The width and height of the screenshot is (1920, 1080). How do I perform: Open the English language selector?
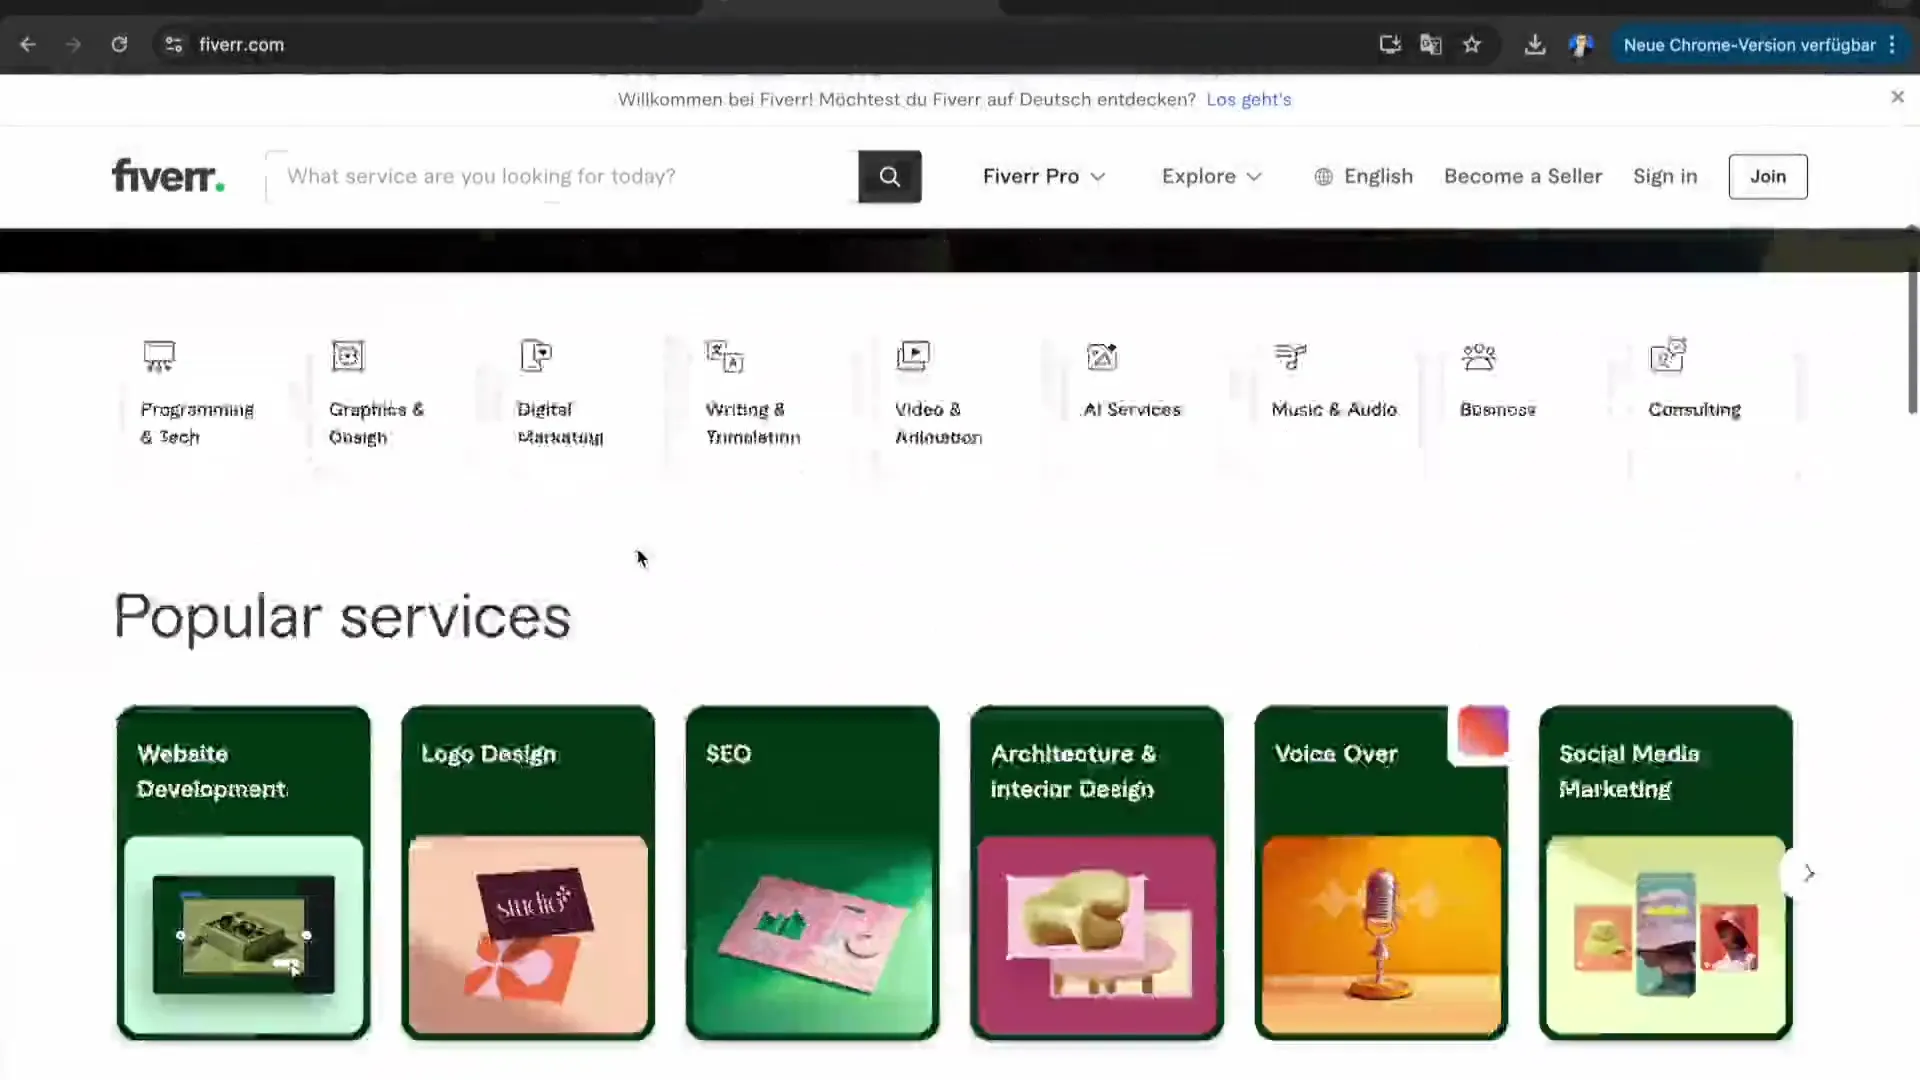(1364, 177)
